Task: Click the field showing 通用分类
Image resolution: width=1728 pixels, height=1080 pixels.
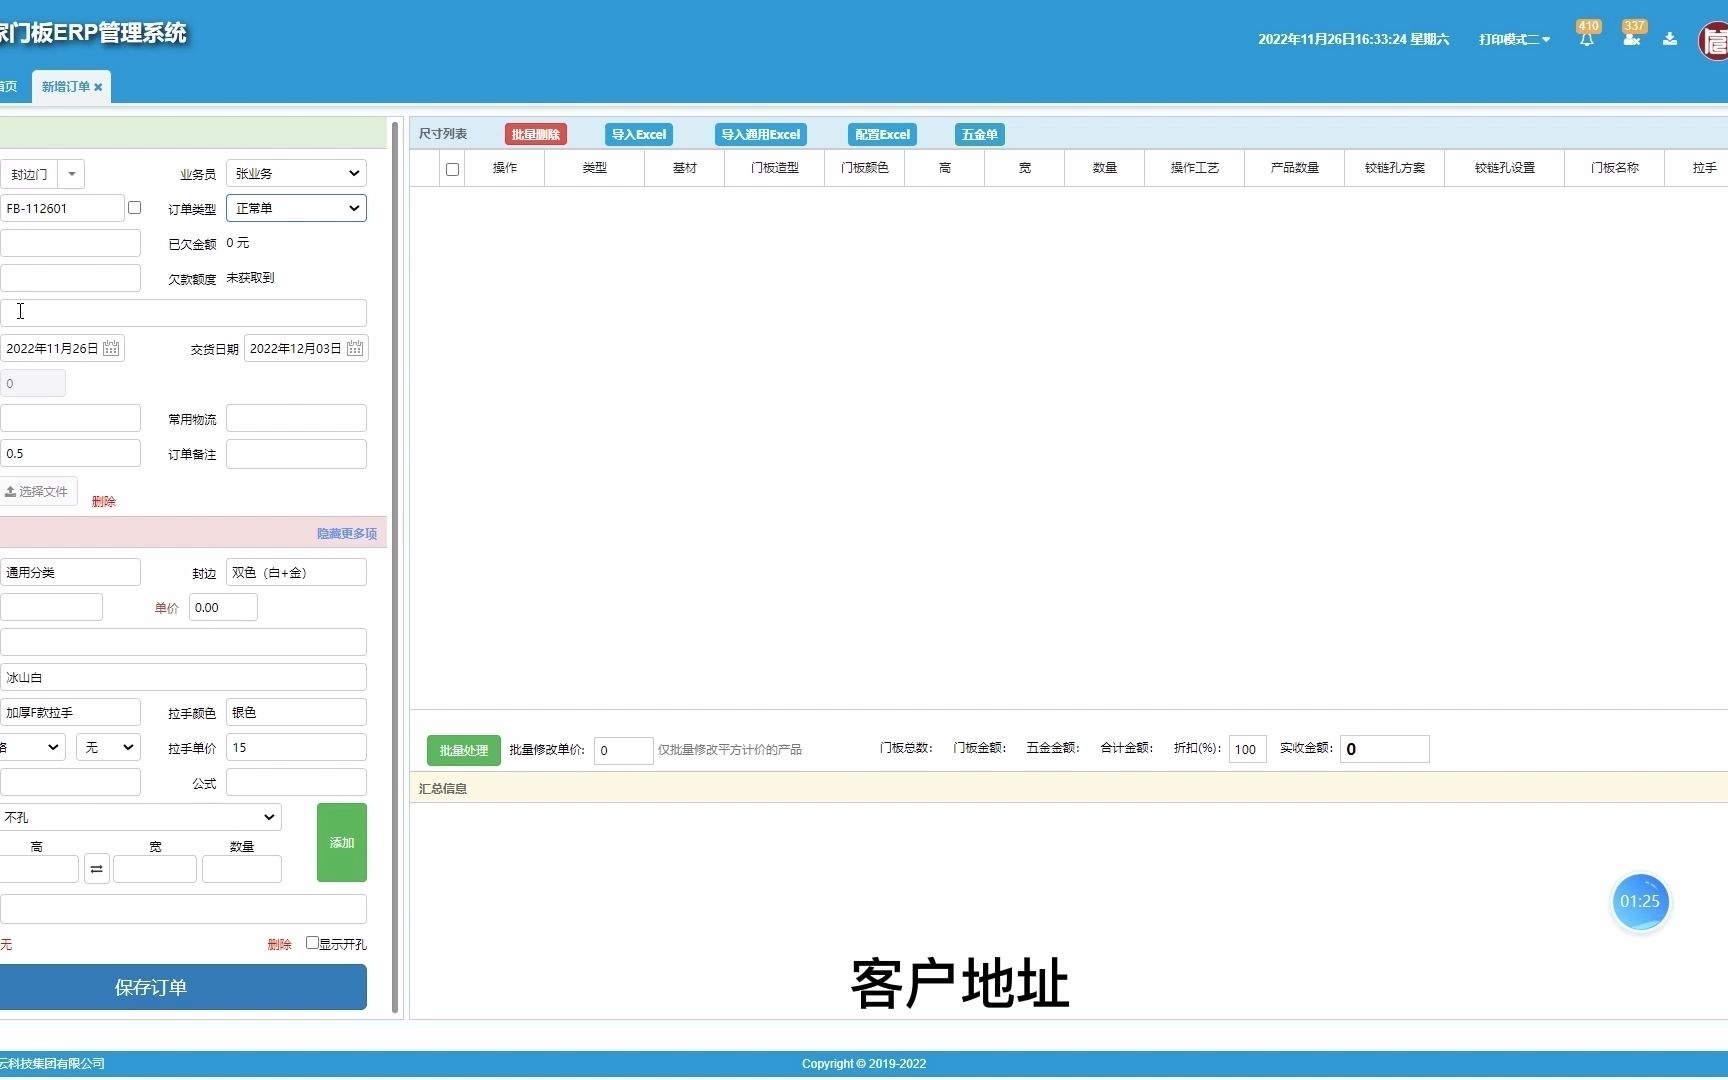Action: click(70, 572)
